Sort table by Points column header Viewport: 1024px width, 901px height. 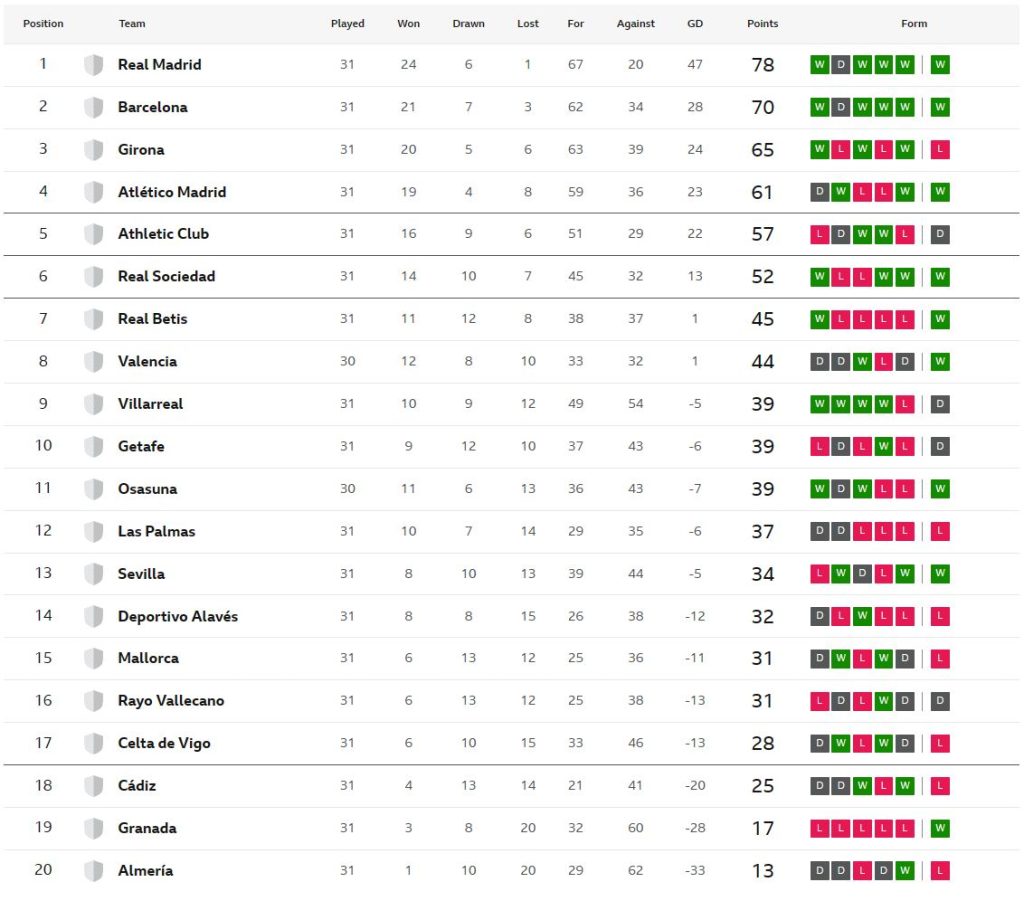pyautogui.click(x=762, y=24)
